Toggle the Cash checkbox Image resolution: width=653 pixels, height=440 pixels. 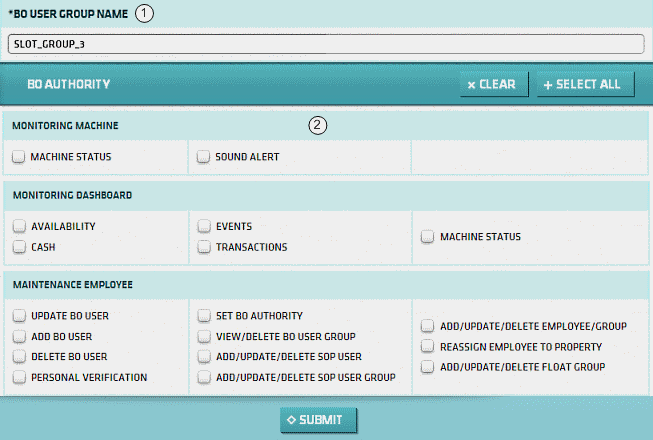point(19,247)
